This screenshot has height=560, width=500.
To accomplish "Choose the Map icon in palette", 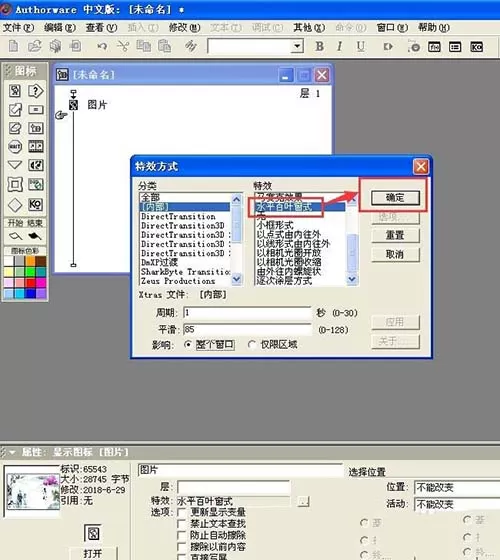I will (x=36, y=128).
